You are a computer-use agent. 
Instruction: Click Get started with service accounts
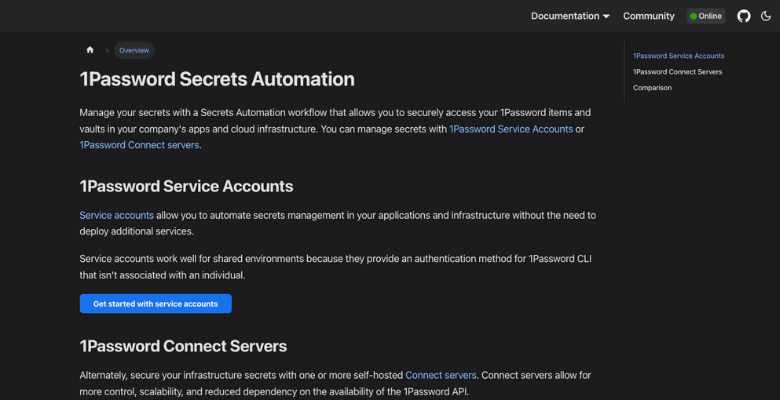[x=156, y=303]
